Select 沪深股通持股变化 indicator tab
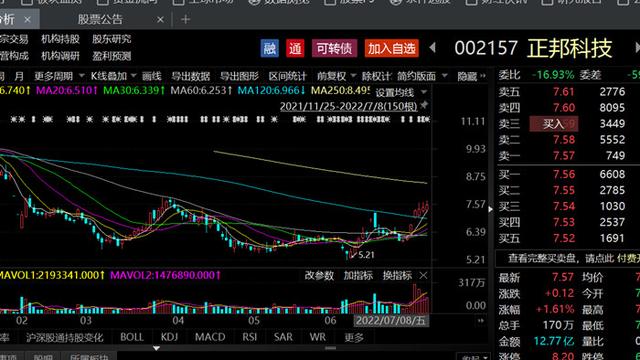 (64, 338)
